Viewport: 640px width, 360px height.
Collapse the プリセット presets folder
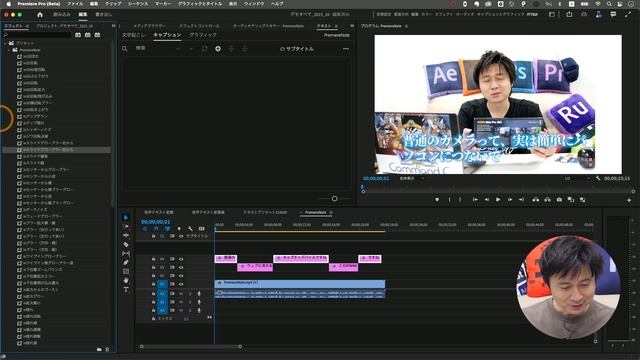click(x=5, y=43)
